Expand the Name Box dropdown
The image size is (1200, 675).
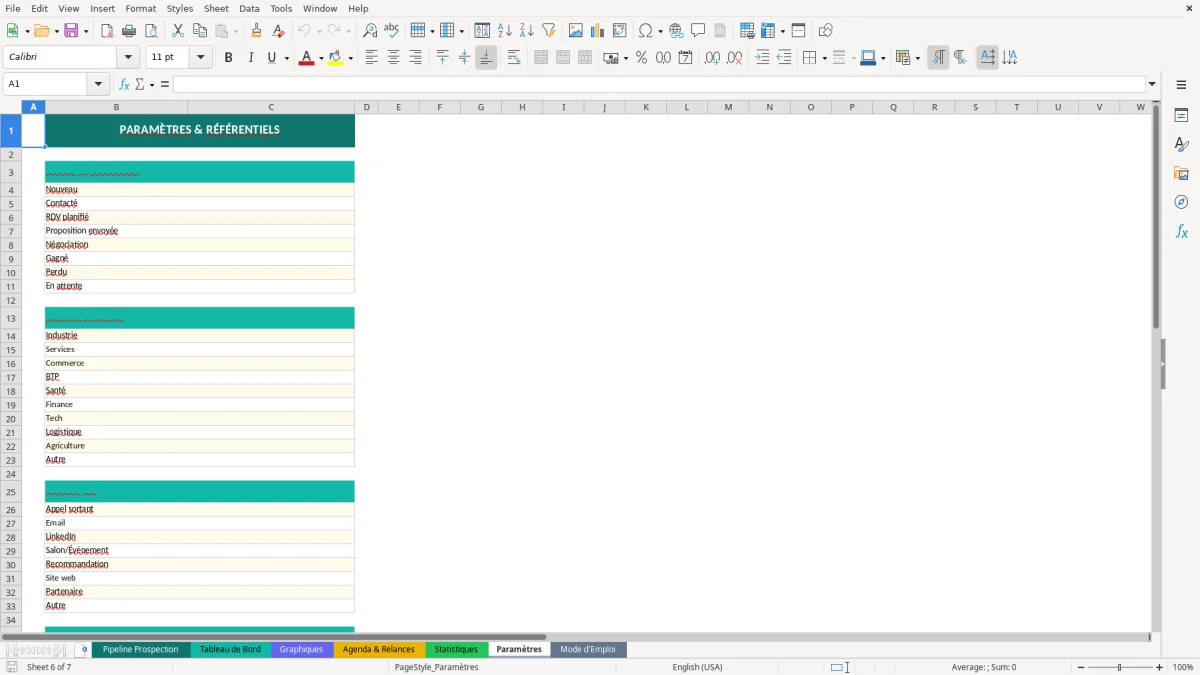[x=99, y=84]
